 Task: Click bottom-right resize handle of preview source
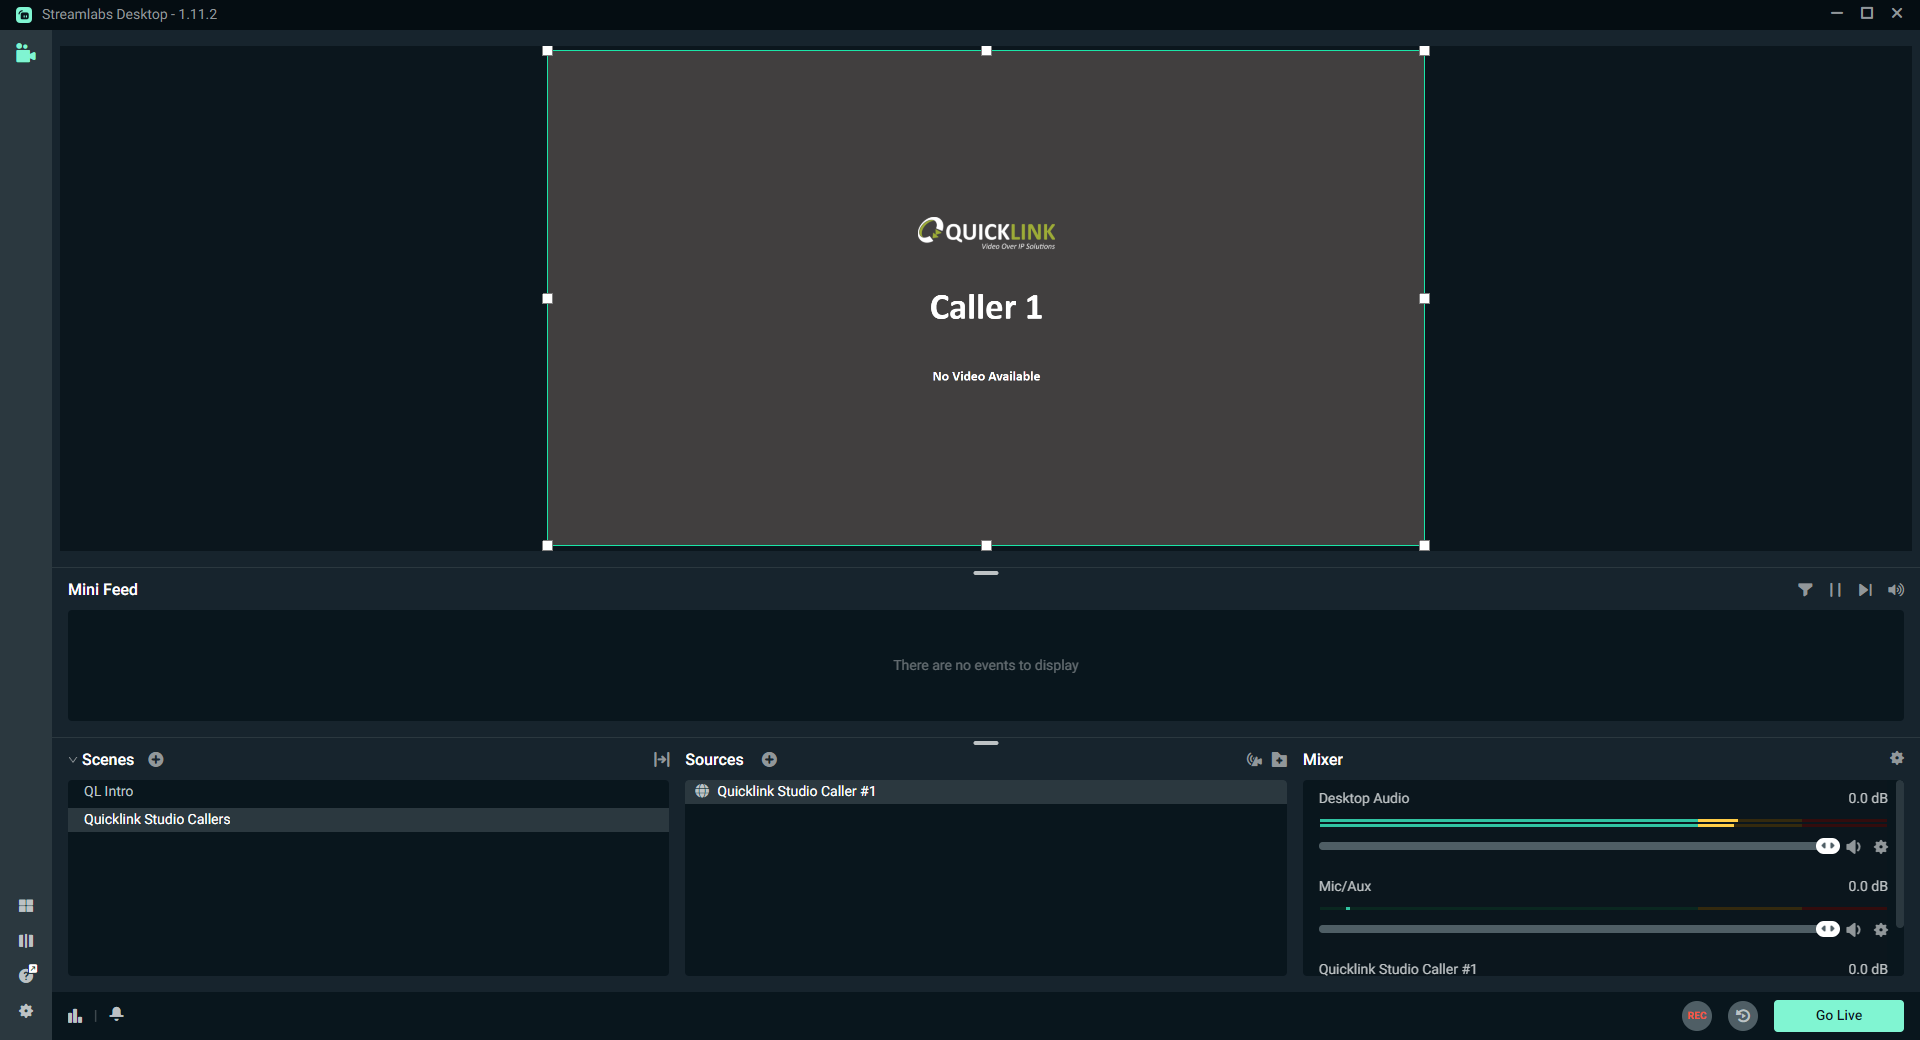pos(1425,546)
